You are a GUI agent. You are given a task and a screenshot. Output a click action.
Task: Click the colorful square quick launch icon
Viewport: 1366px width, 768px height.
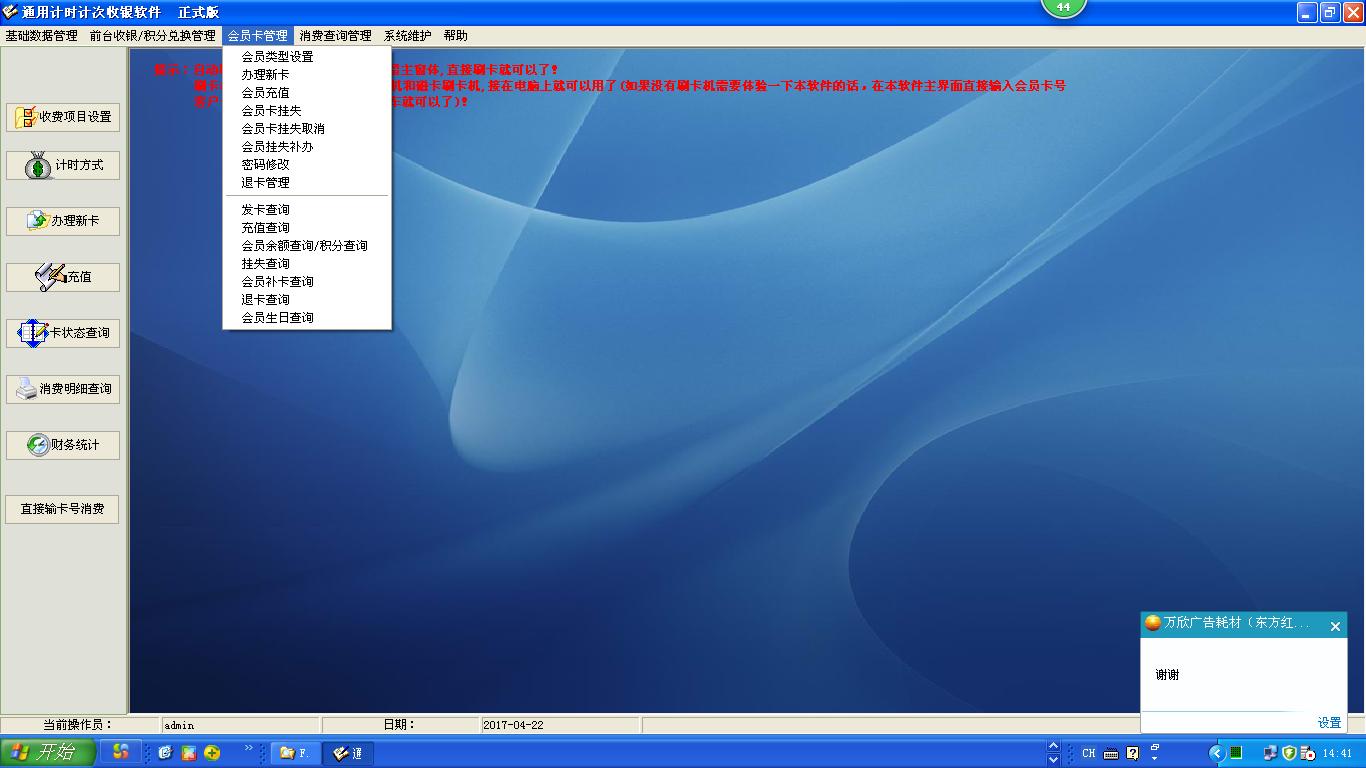point(188,753)
